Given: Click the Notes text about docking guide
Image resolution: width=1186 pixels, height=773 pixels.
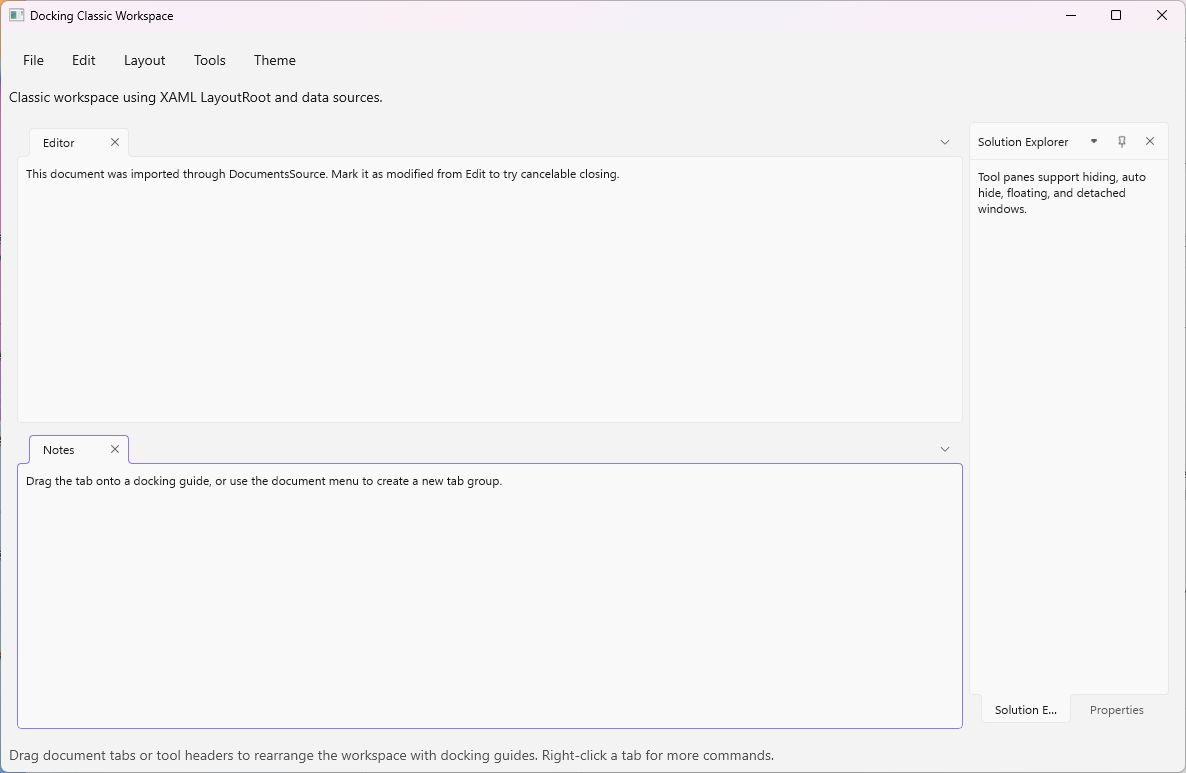Looking at the screenshot, I should [x=264, y=481].
